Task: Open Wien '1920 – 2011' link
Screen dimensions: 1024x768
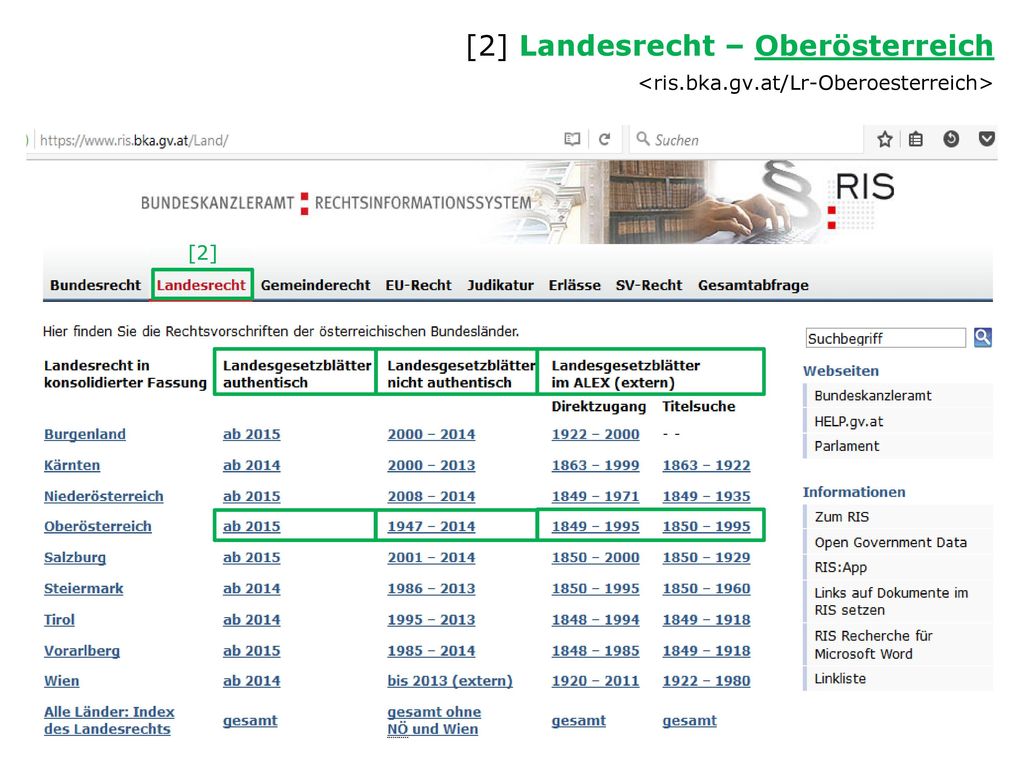Action: (x=596, y=681)
